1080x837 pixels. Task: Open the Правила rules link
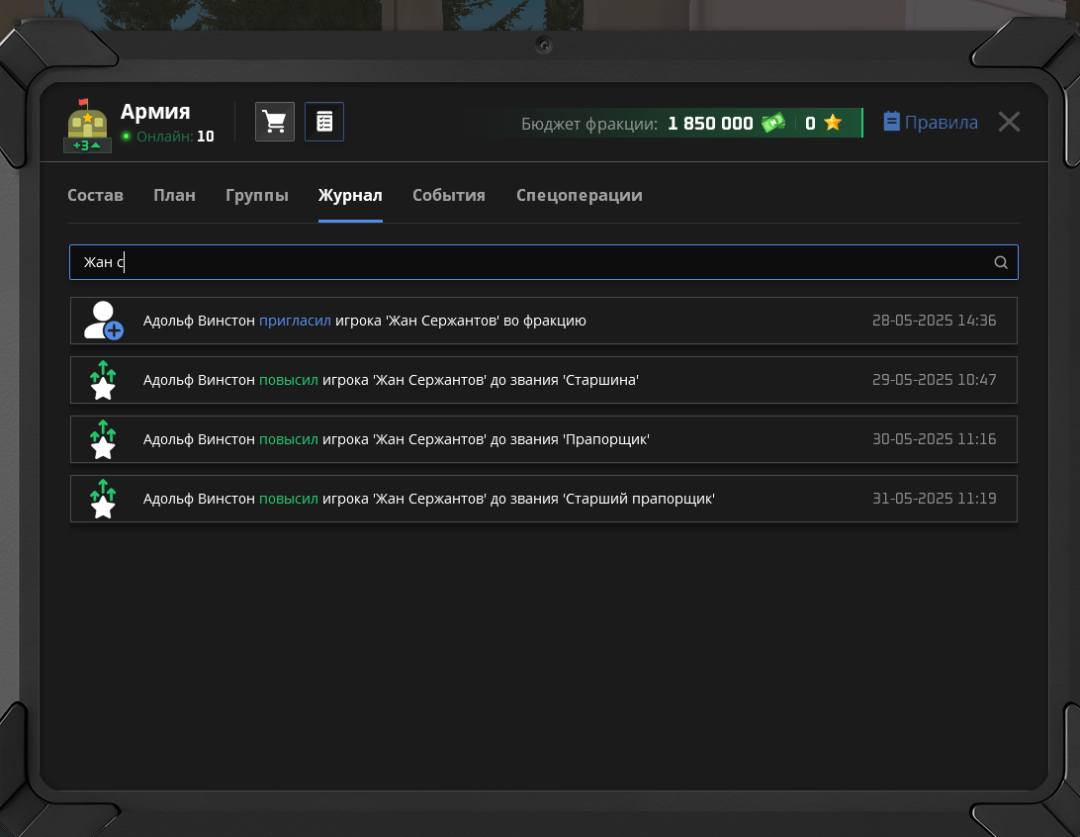coord(930,122)
